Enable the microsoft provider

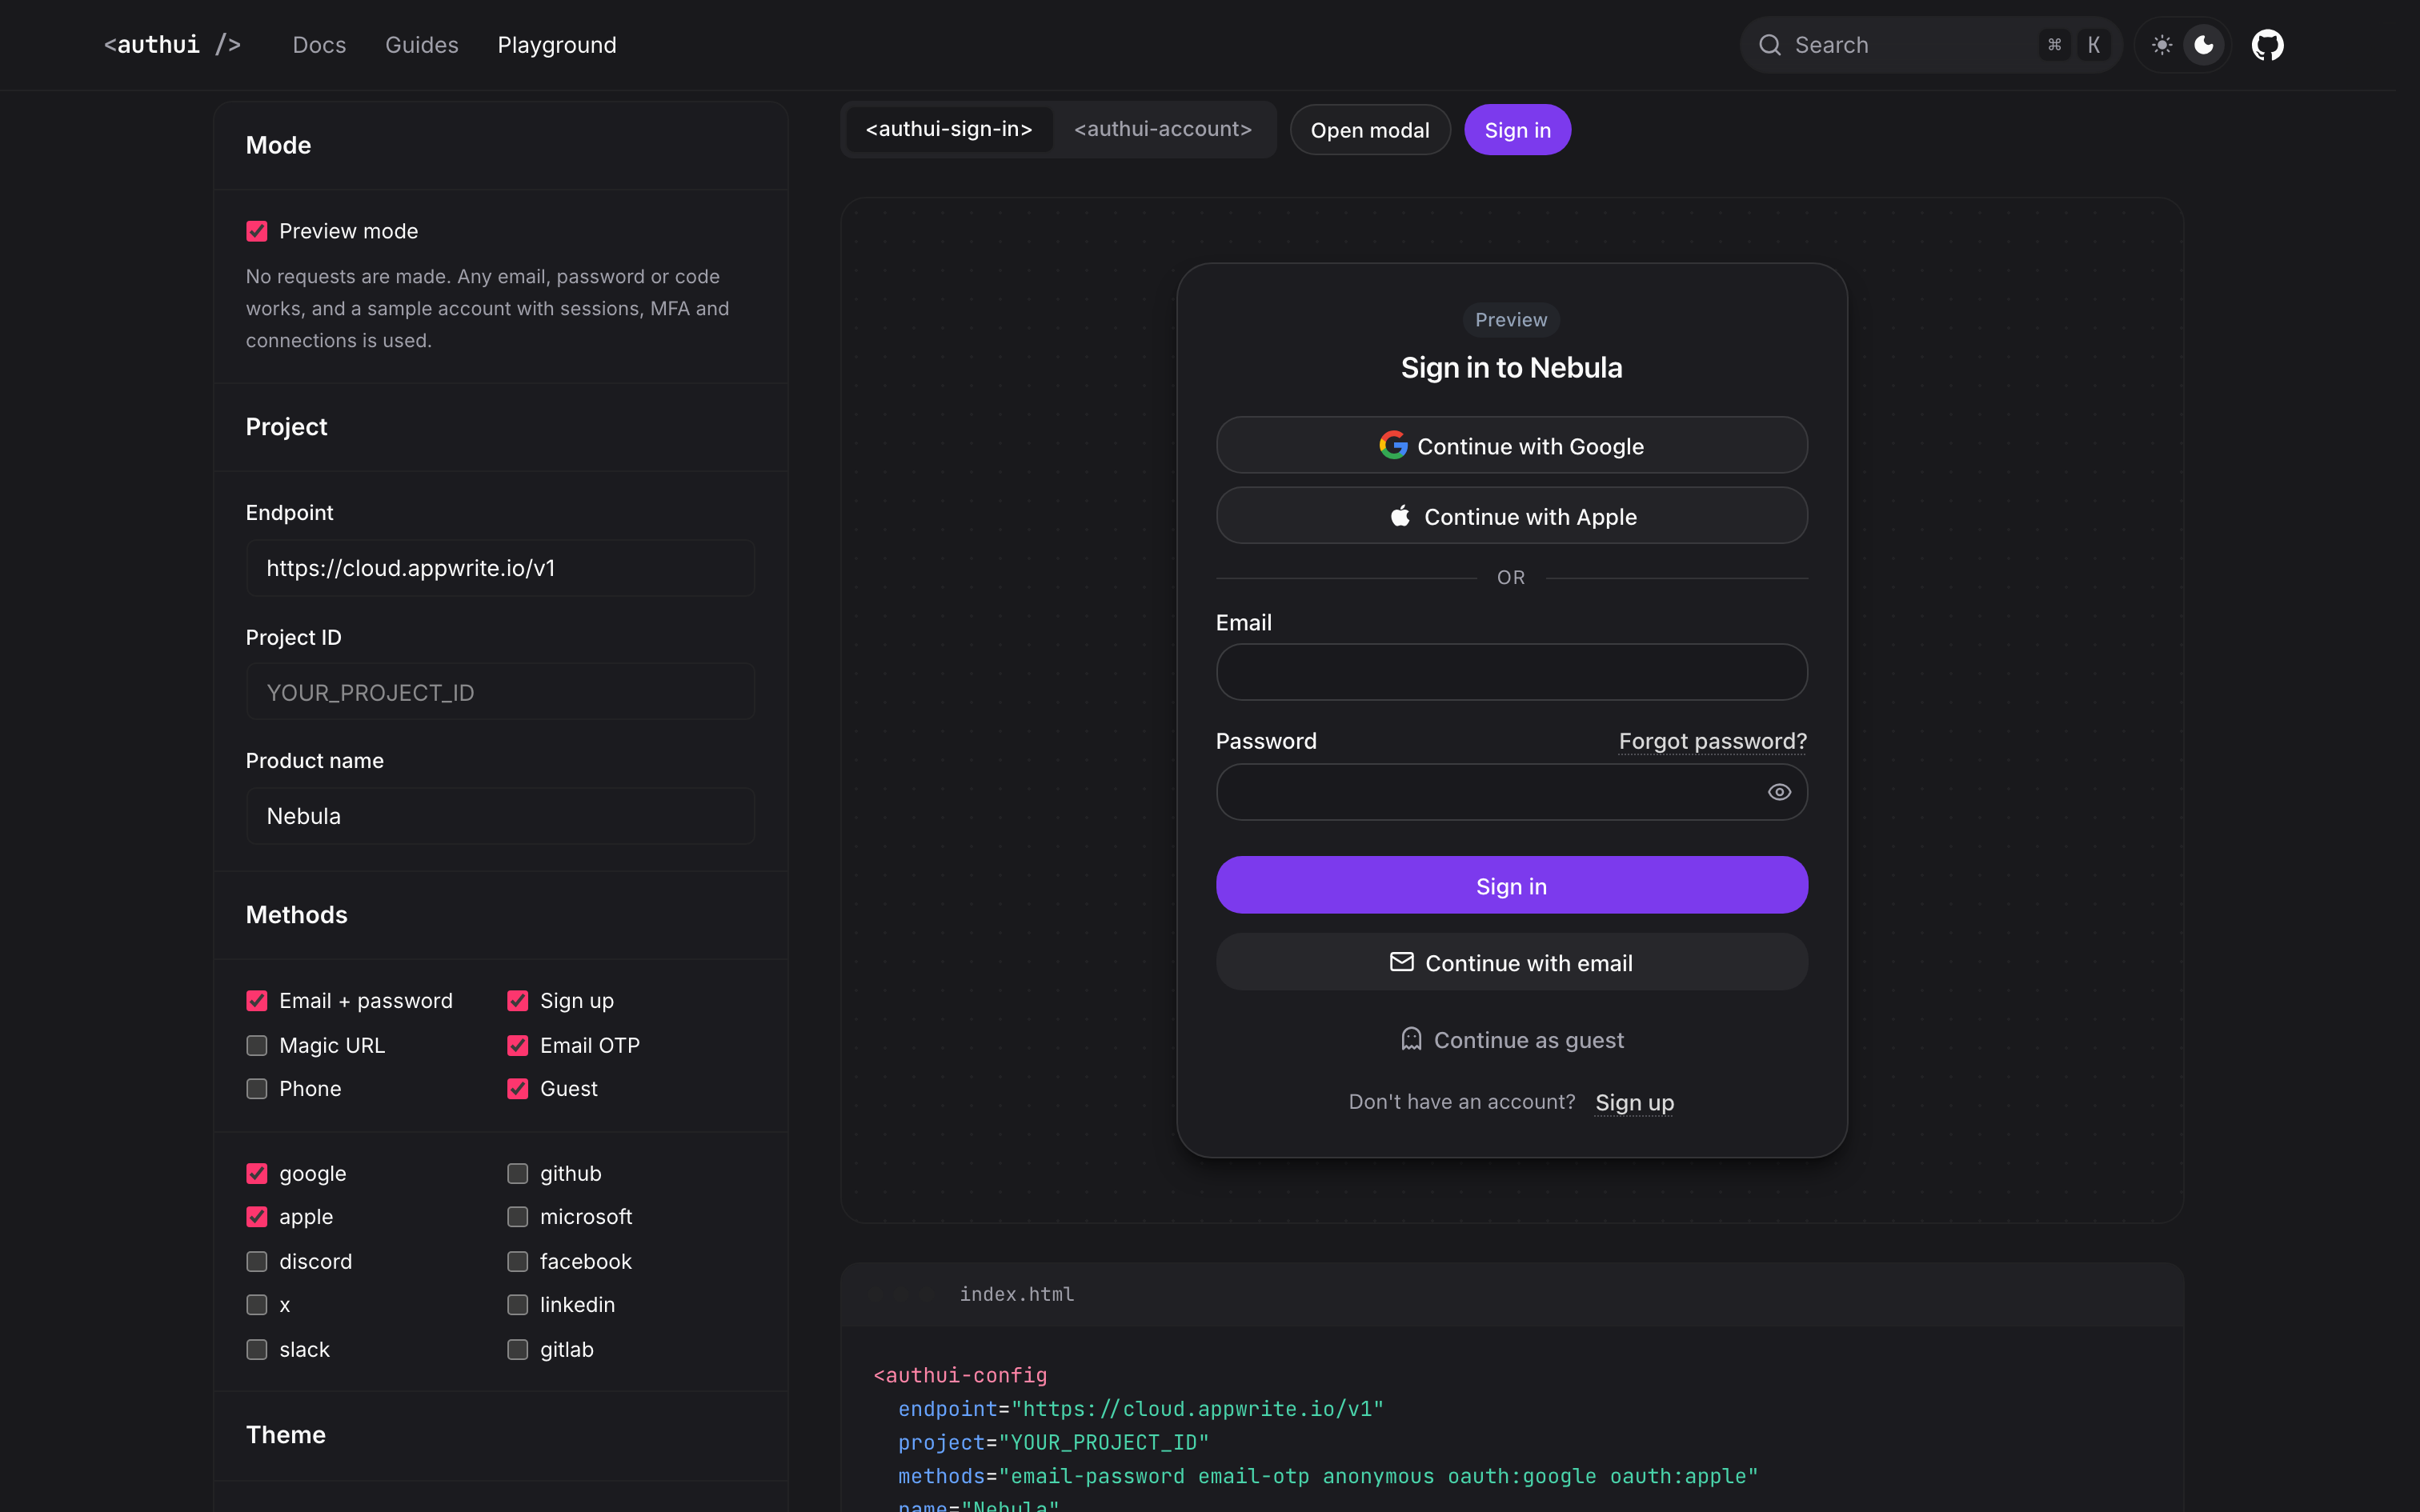[517, 1217]
